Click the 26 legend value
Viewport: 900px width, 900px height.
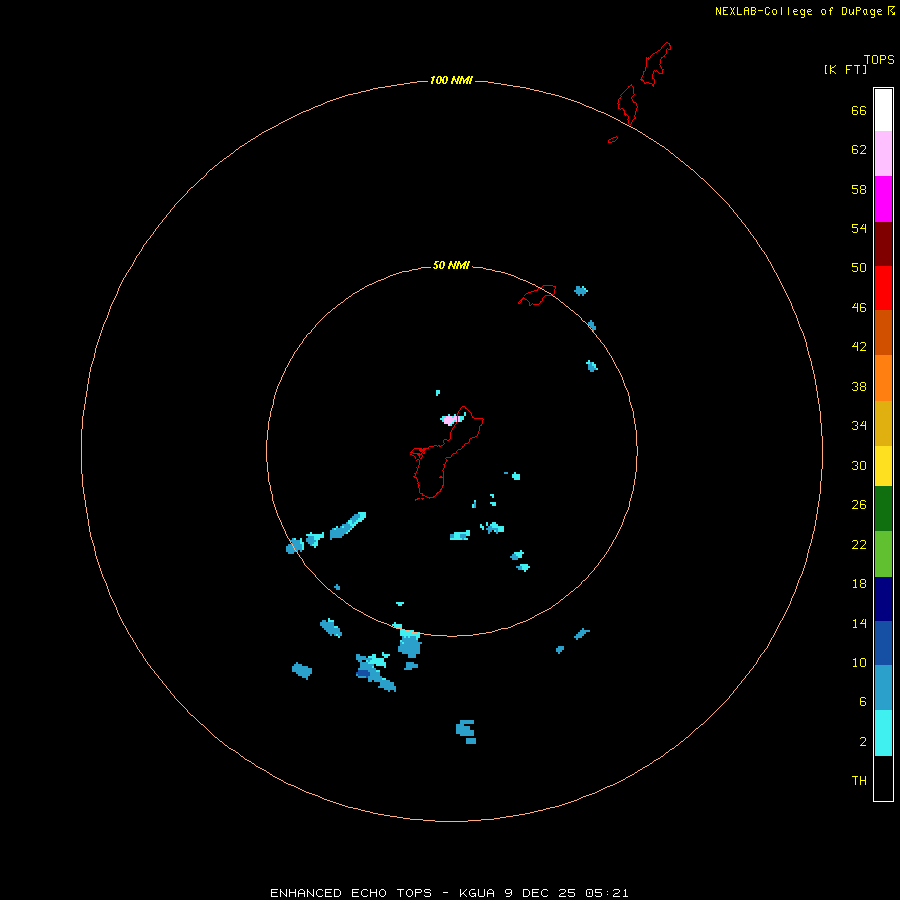click(859, 505)
